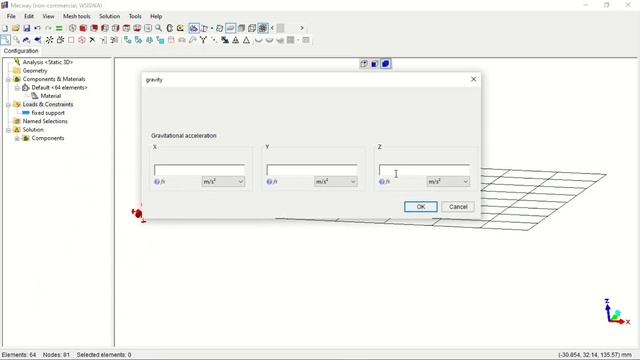Select the Material tree item
The height and width of the screenshot is (360, 640).
[51, 96]
